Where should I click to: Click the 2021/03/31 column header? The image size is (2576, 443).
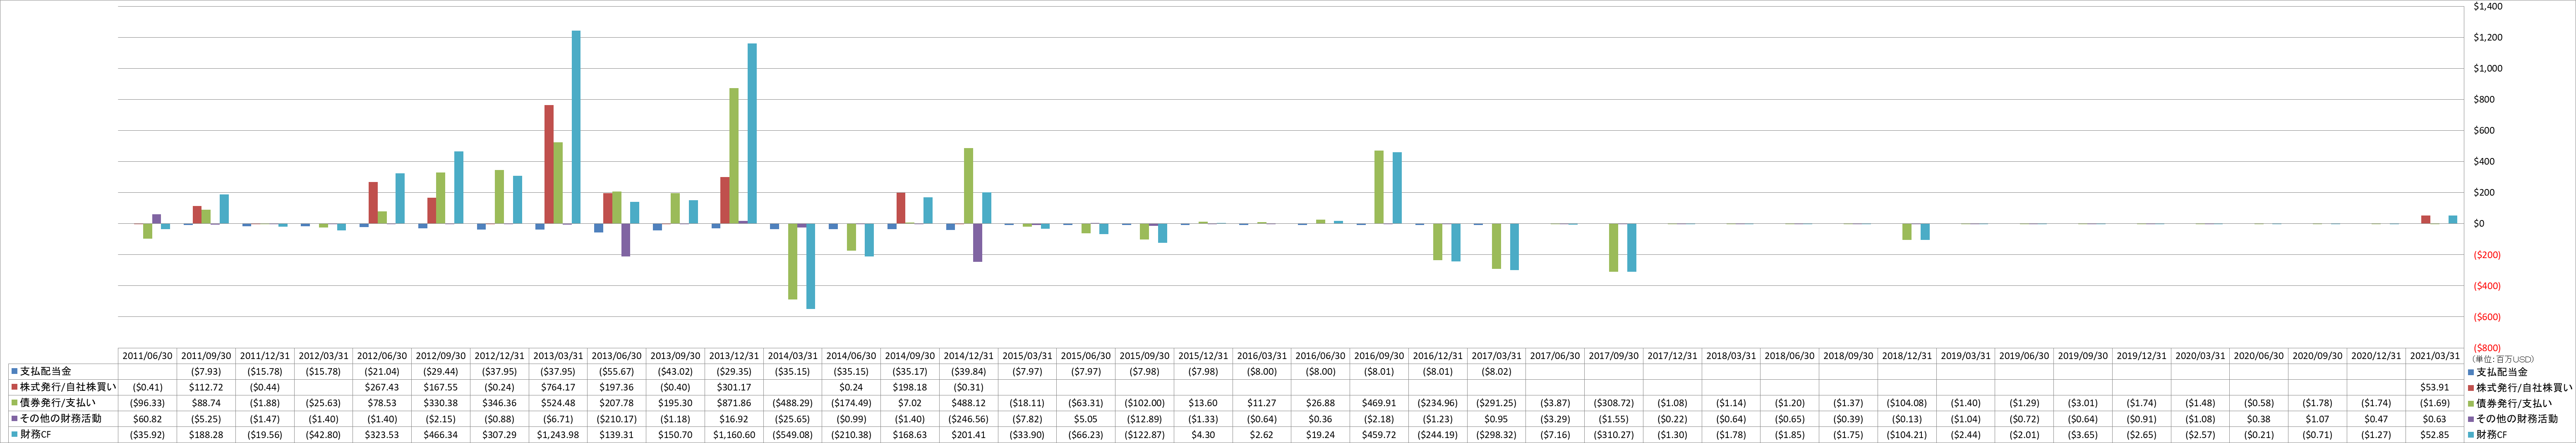coord(2435,356)
